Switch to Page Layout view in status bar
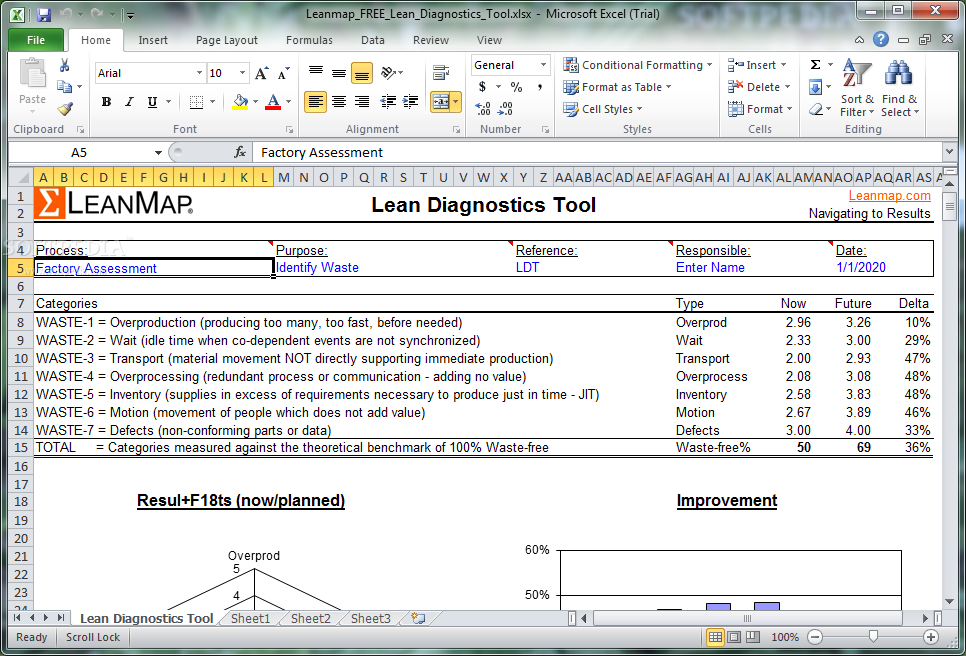 [734, 637]
